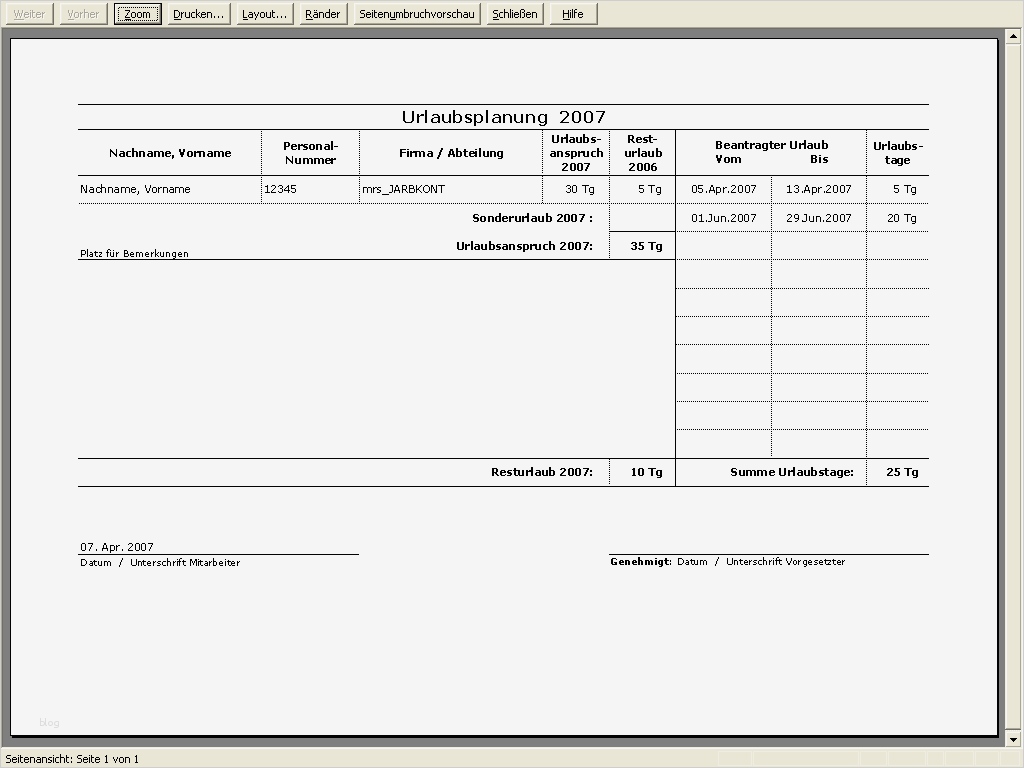Click the Resturlaub 2007: label
The height and width of the screenshot is (768, 1024).
[542, 472]
